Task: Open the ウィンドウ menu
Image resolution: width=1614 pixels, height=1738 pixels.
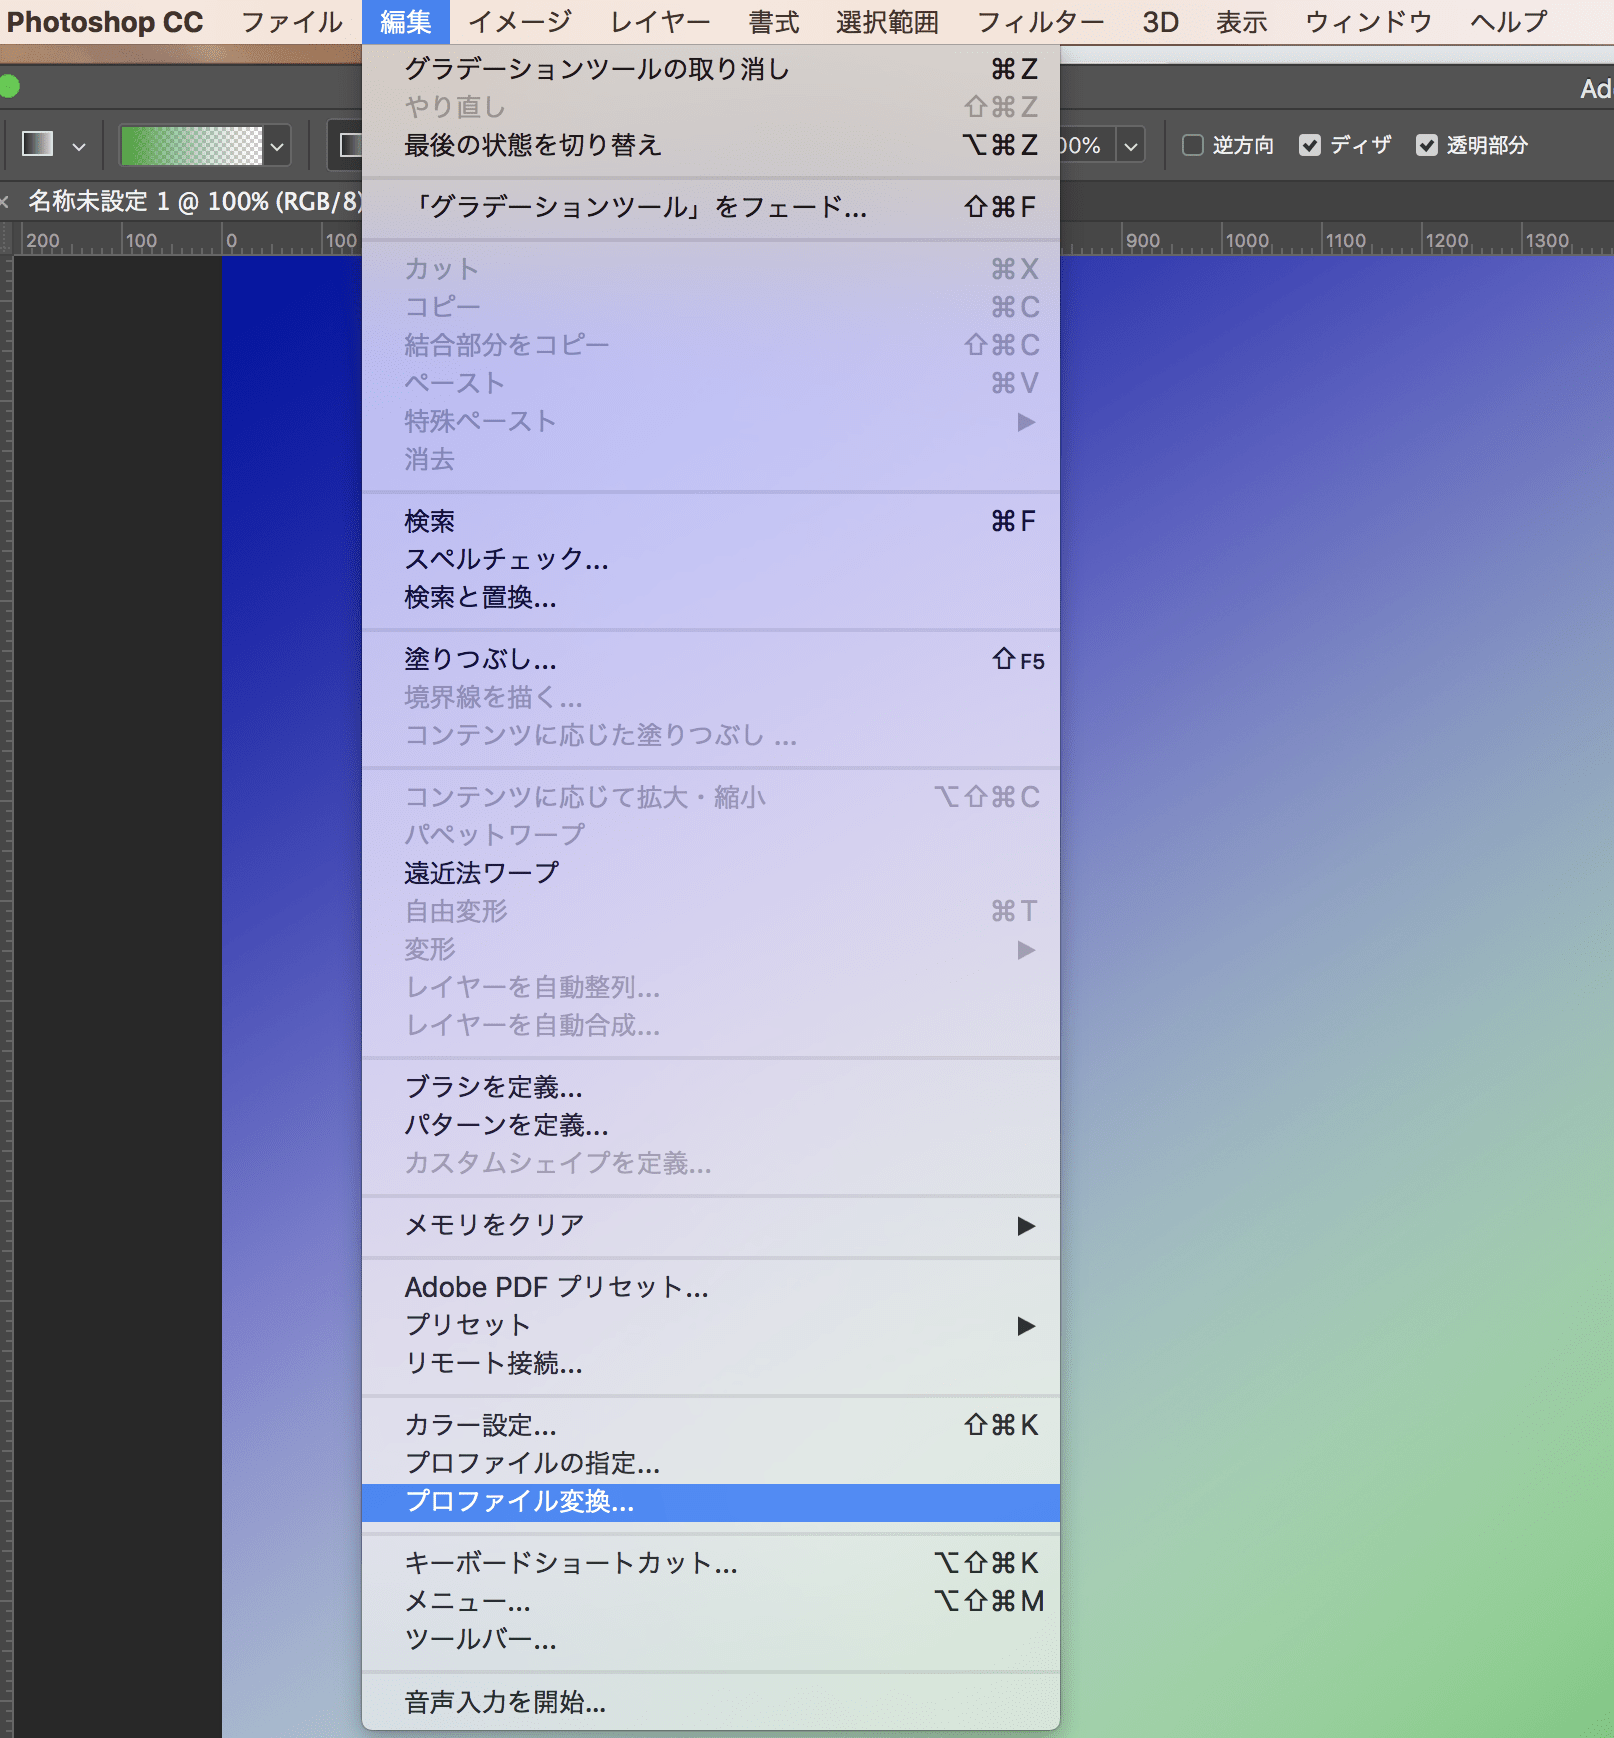Action: point(1368,22)
